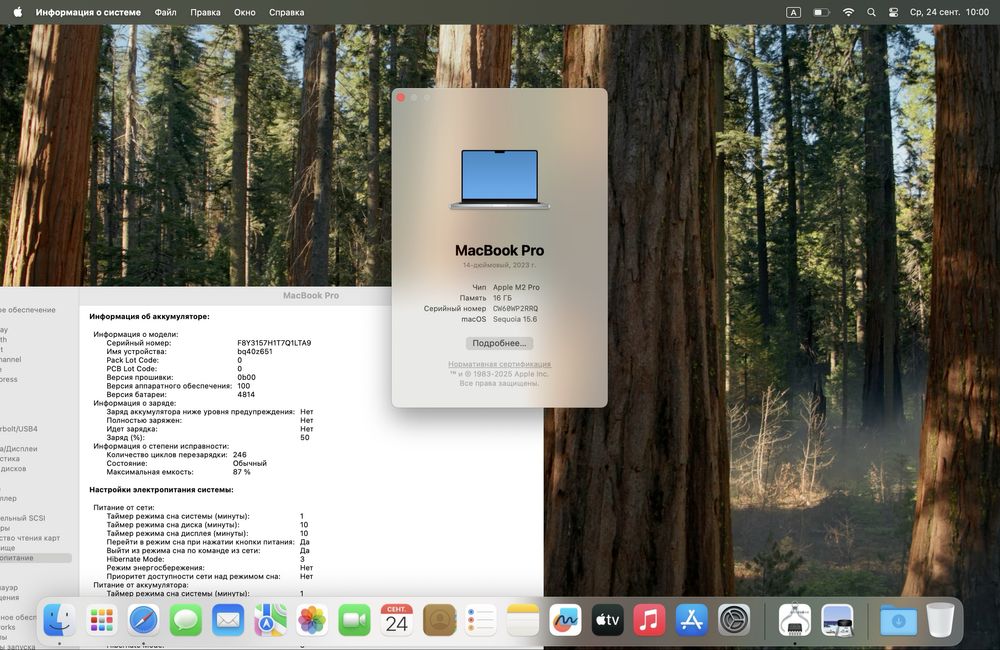This screenshot has width=1000, height=650.
Task: Click the MacBook Pro heading in About window
Action: (499, 251)
